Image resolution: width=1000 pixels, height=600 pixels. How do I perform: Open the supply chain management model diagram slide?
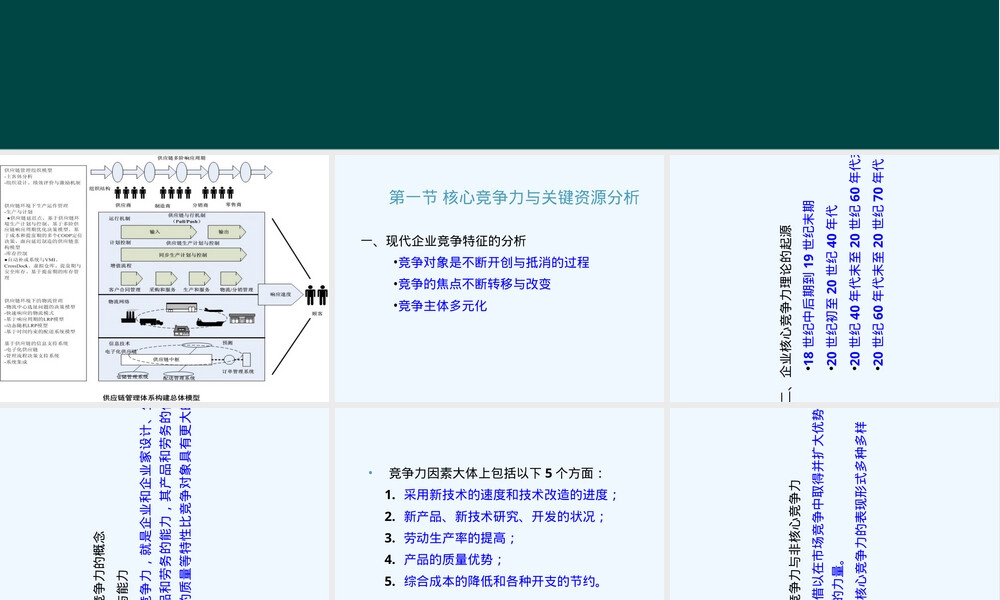pos(165,279)
